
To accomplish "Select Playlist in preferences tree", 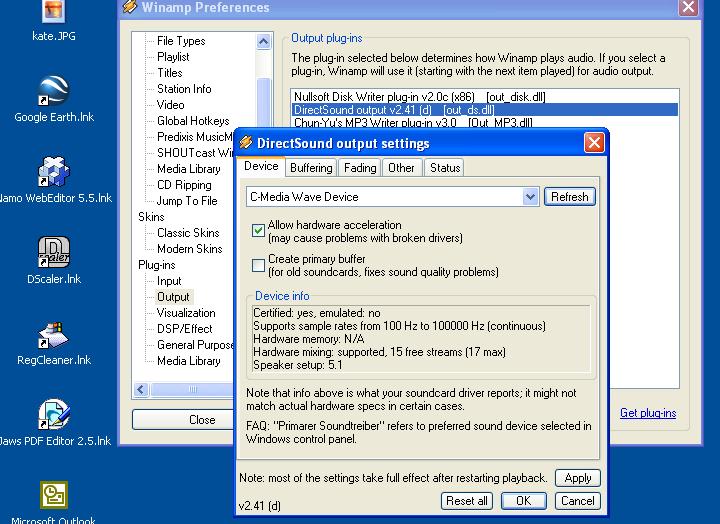I will [173, 57].
